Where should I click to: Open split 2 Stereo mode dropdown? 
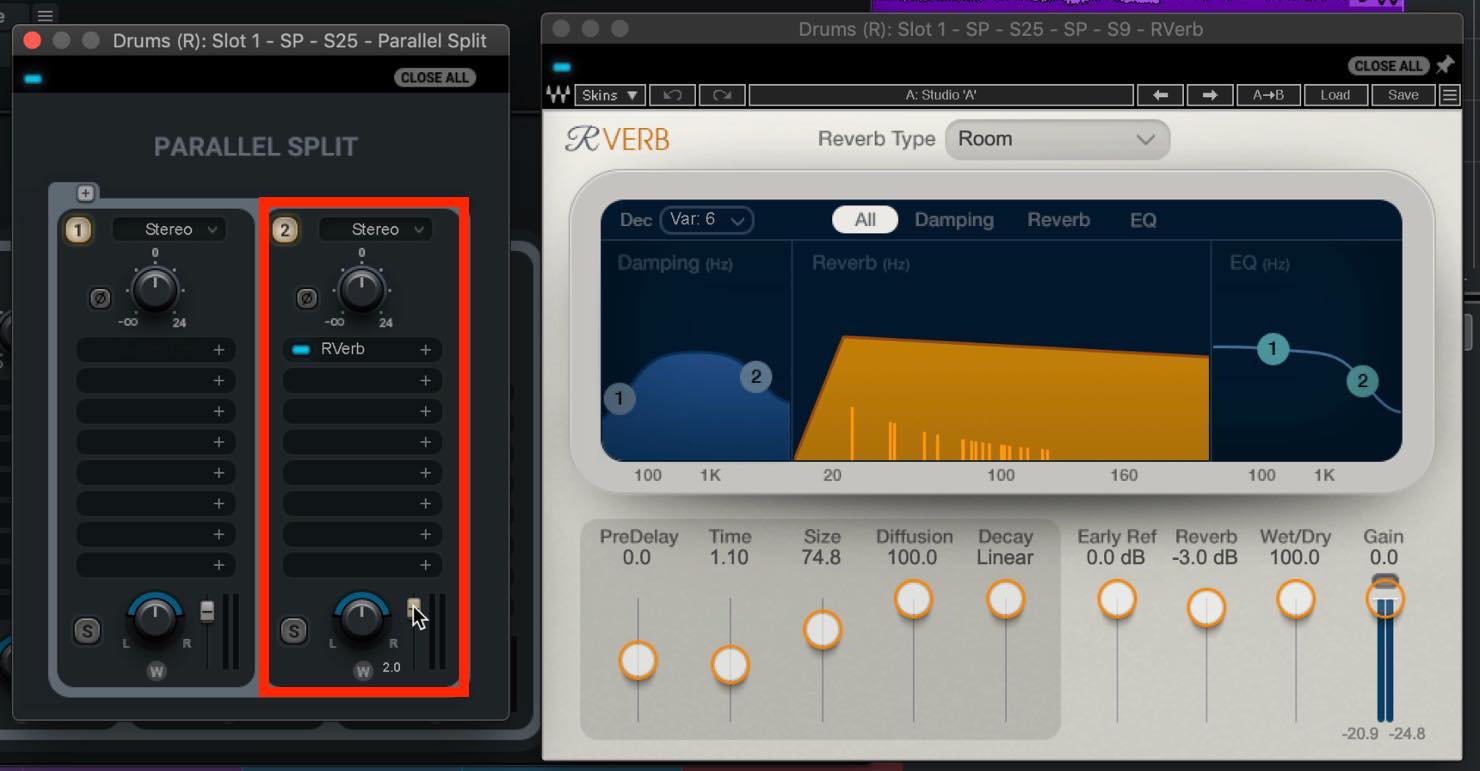point(376,230)
